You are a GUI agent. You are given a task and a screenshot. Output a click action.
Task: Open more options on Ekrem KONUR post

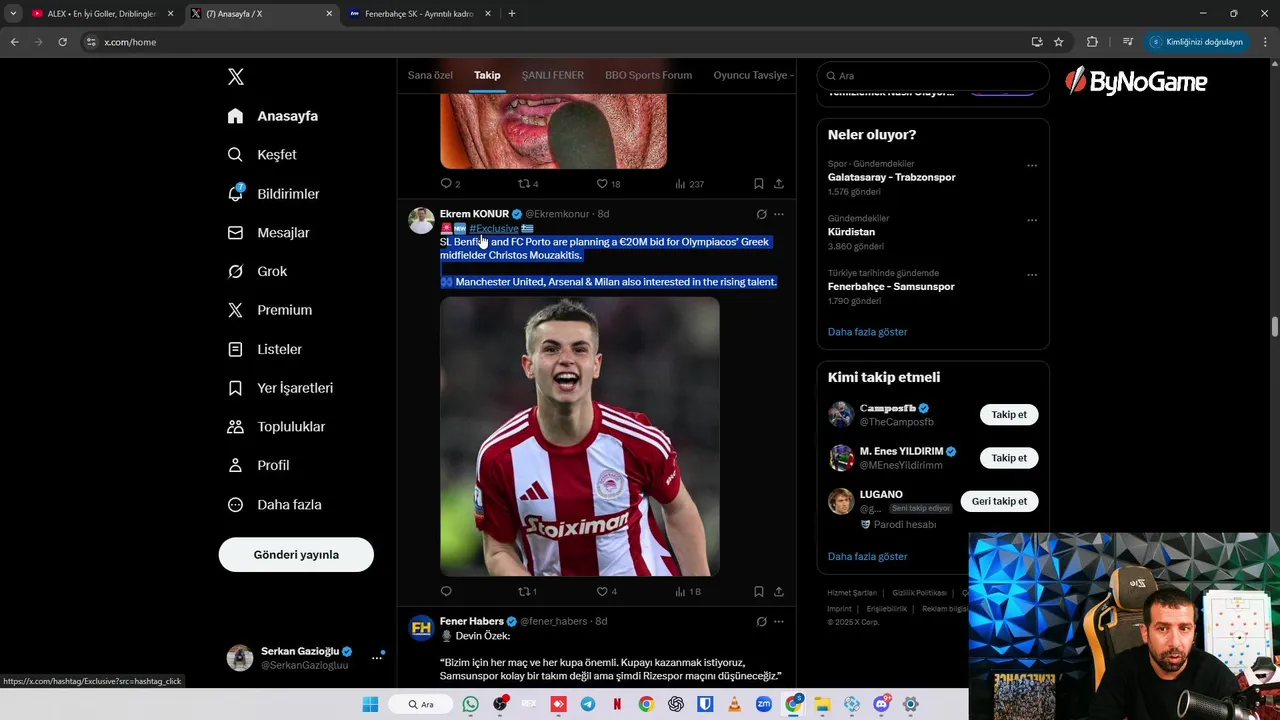pyautogui.click(x=779, y=214)
